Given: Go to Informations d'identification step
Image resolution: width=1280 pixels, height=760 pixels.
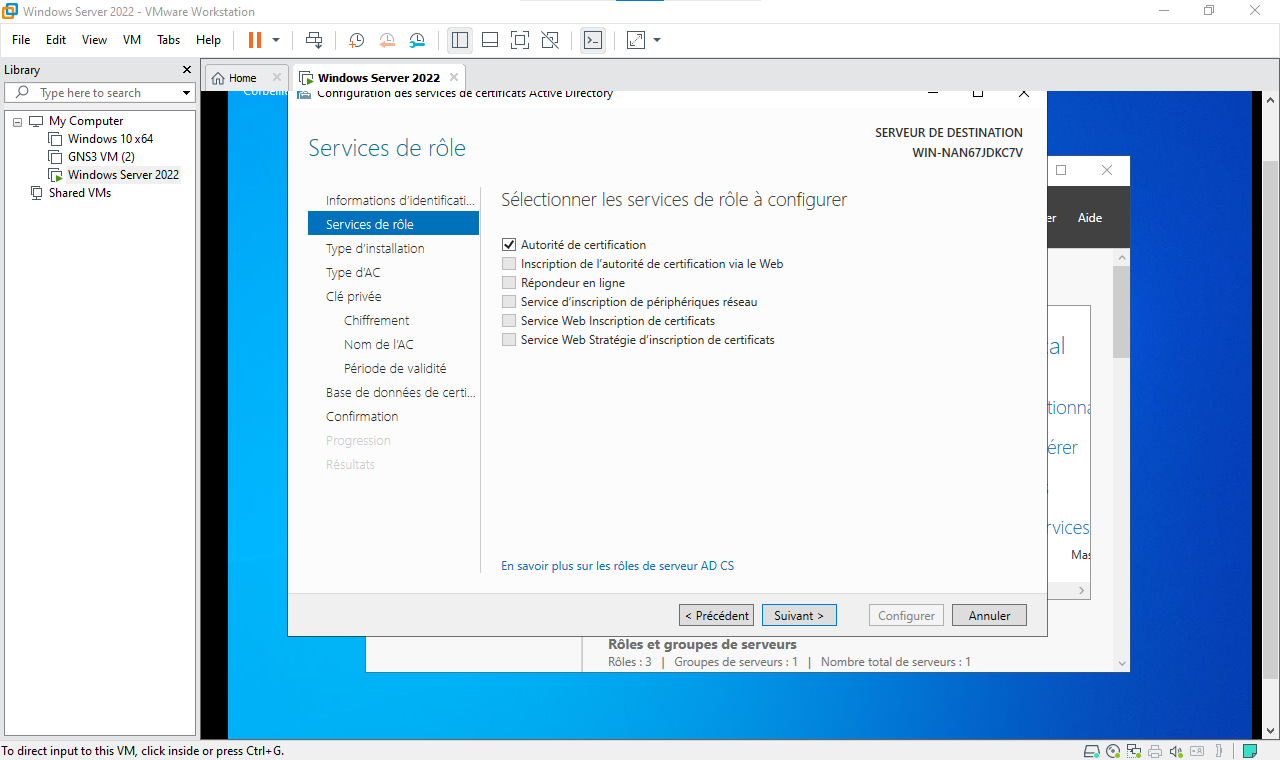Looking at the screenshot, I should pyautogui.click(x=399, y=200).
